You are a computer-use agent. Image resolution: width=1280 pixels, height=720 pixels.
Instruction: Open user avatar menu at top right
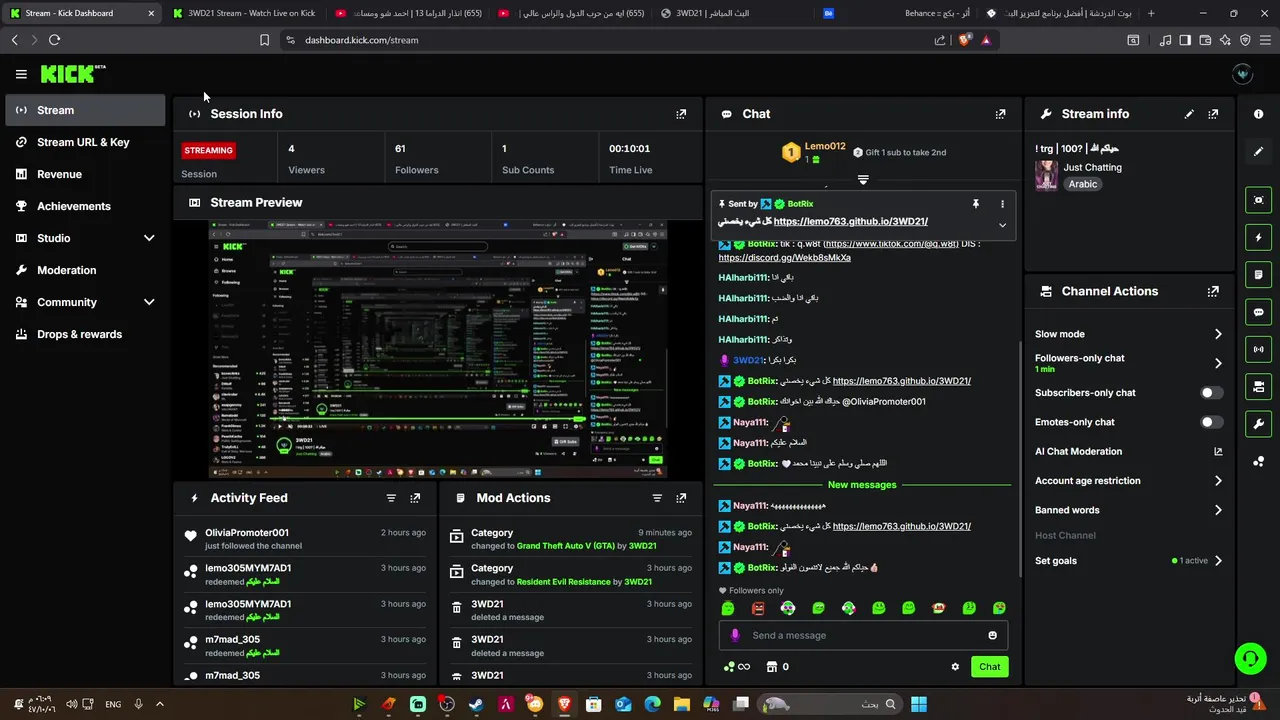1243,74
